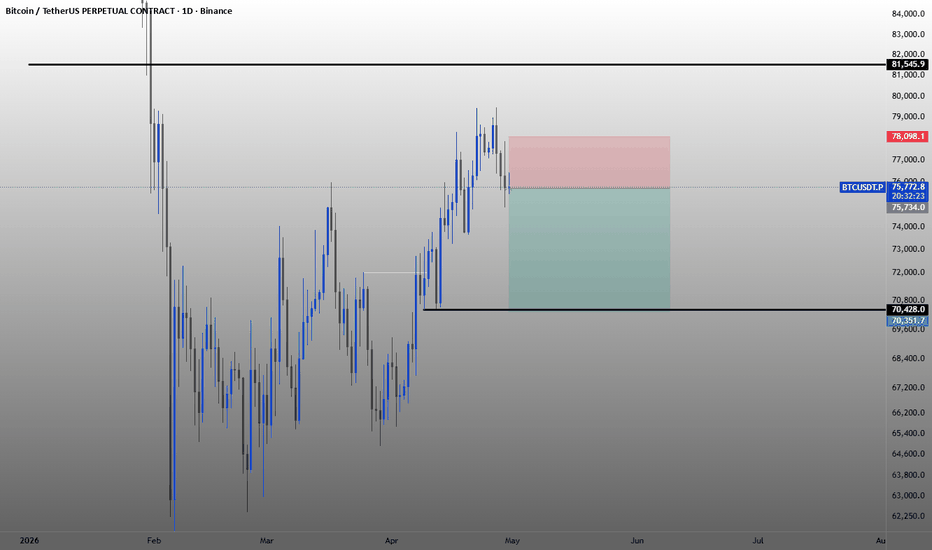Click the 81,545.9 black price label
The height and width of the screenshot is (550, 932).
[x=908, y=64]
